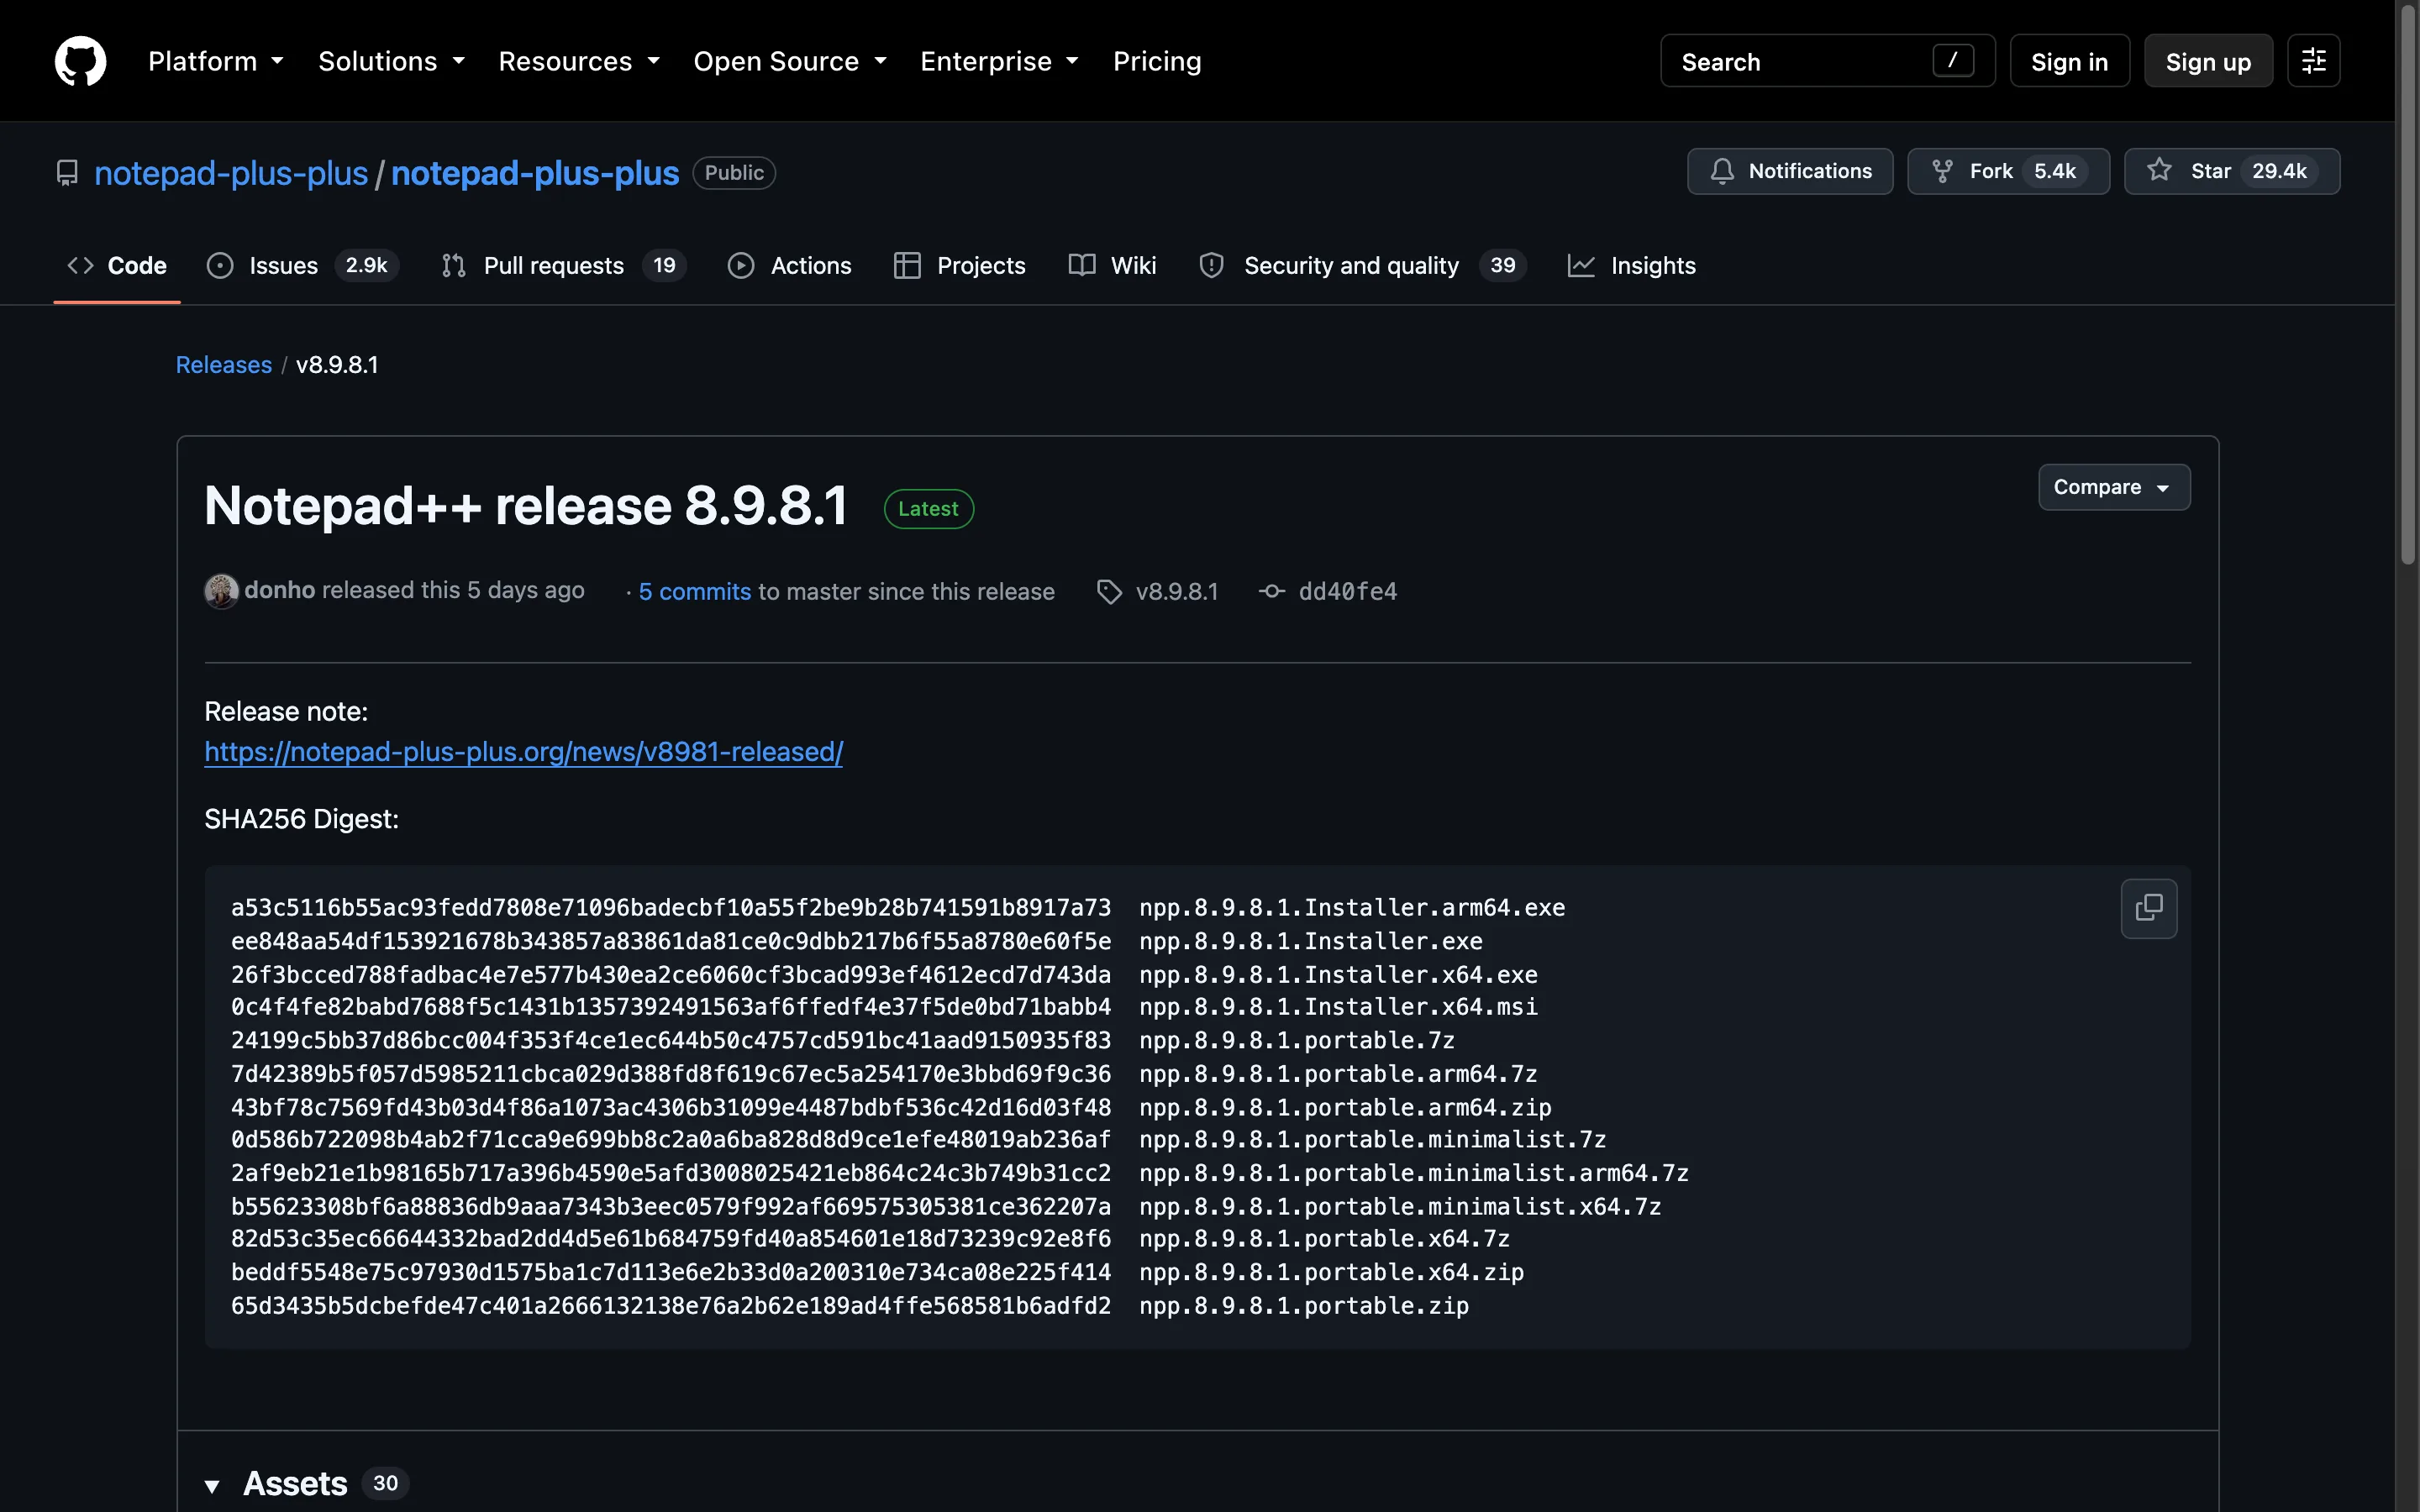
Task: Click the Latest release badge
Action: [928, 508]
